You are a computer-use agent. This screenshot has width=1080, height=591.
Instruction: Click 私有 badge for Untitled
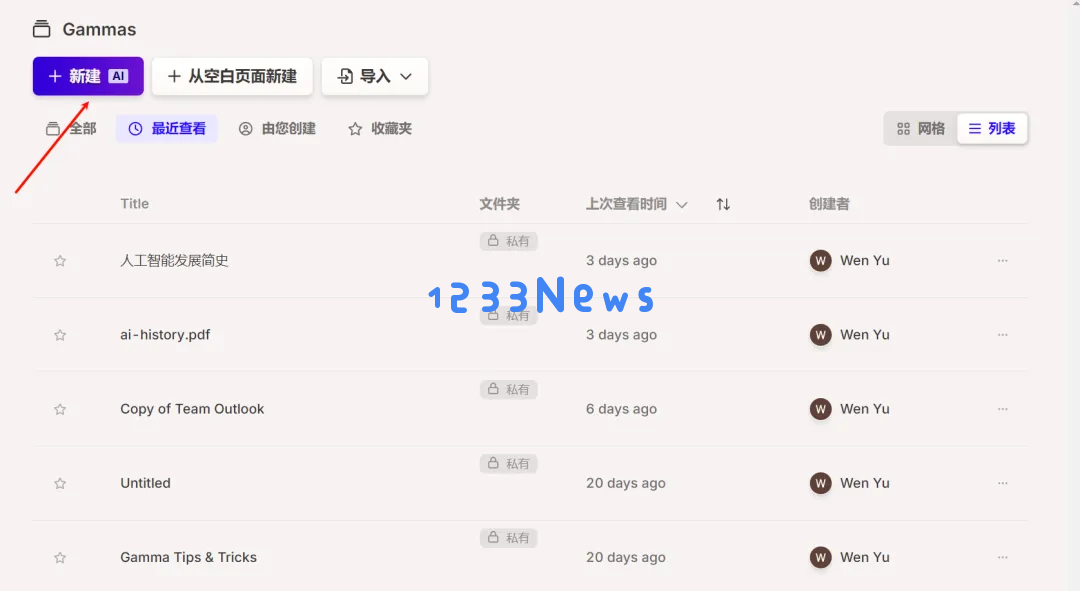coord(508,464)
